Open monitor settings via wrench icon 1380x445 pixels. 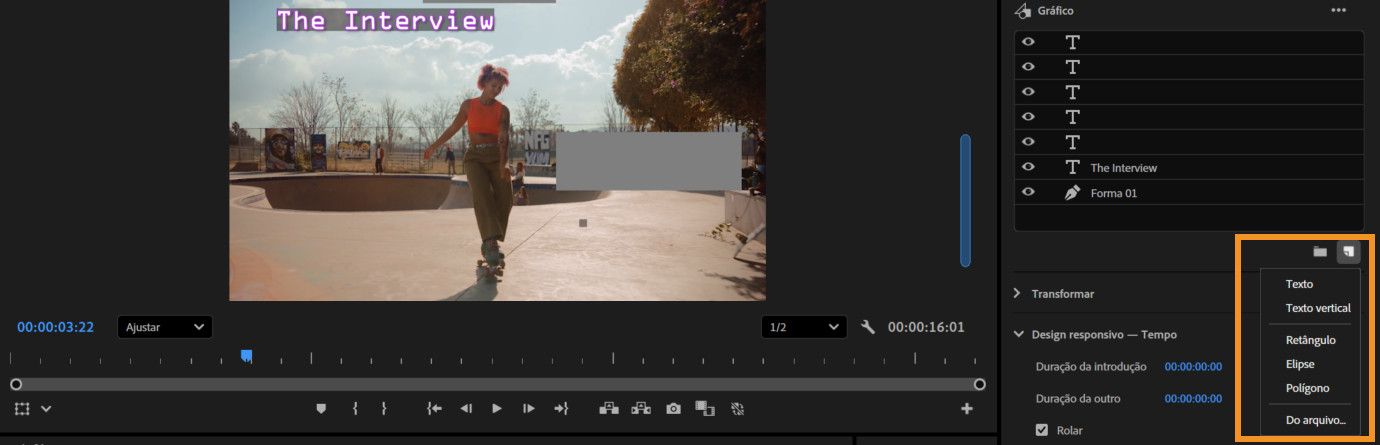[x=868, y=327]
